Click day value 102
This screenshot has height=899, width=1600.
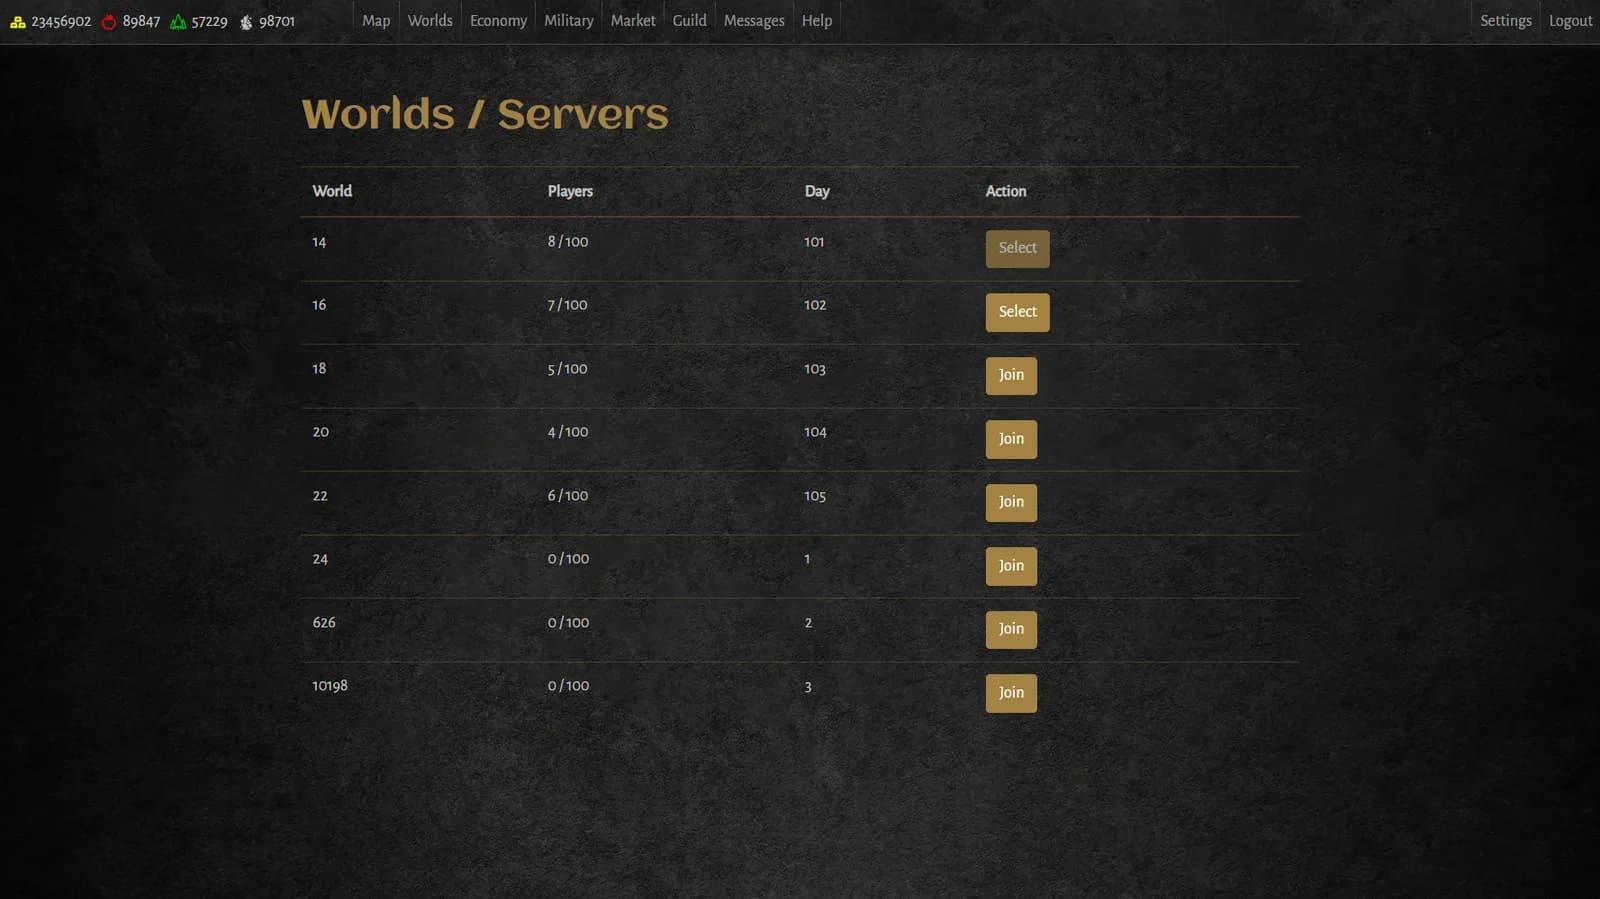(x=815, y=305)
